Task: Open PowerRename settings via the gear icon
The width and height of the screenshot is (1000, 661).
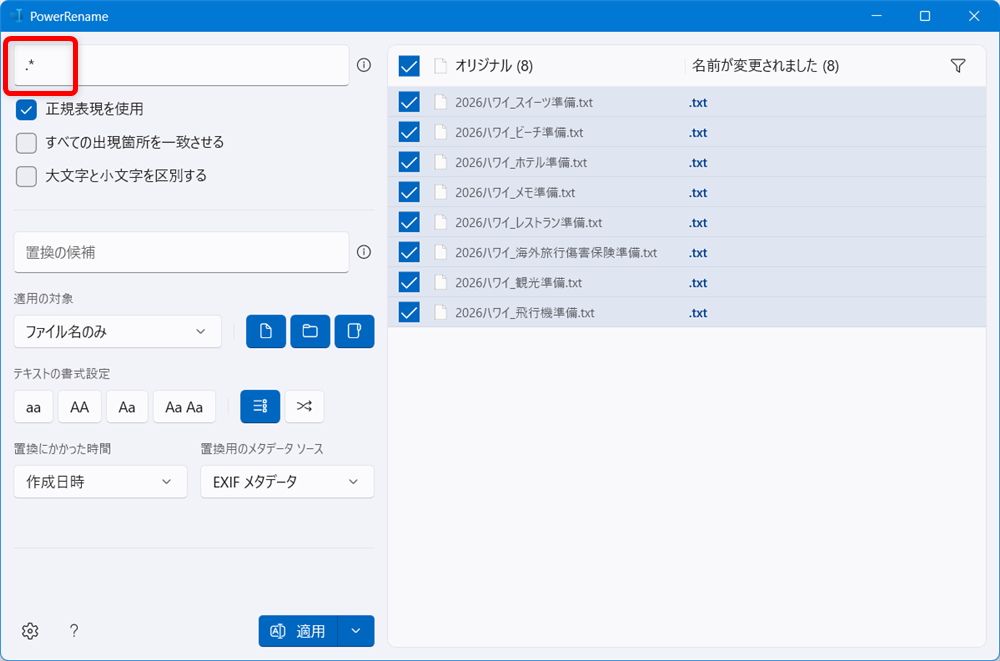Action: [x=29, y=630]
